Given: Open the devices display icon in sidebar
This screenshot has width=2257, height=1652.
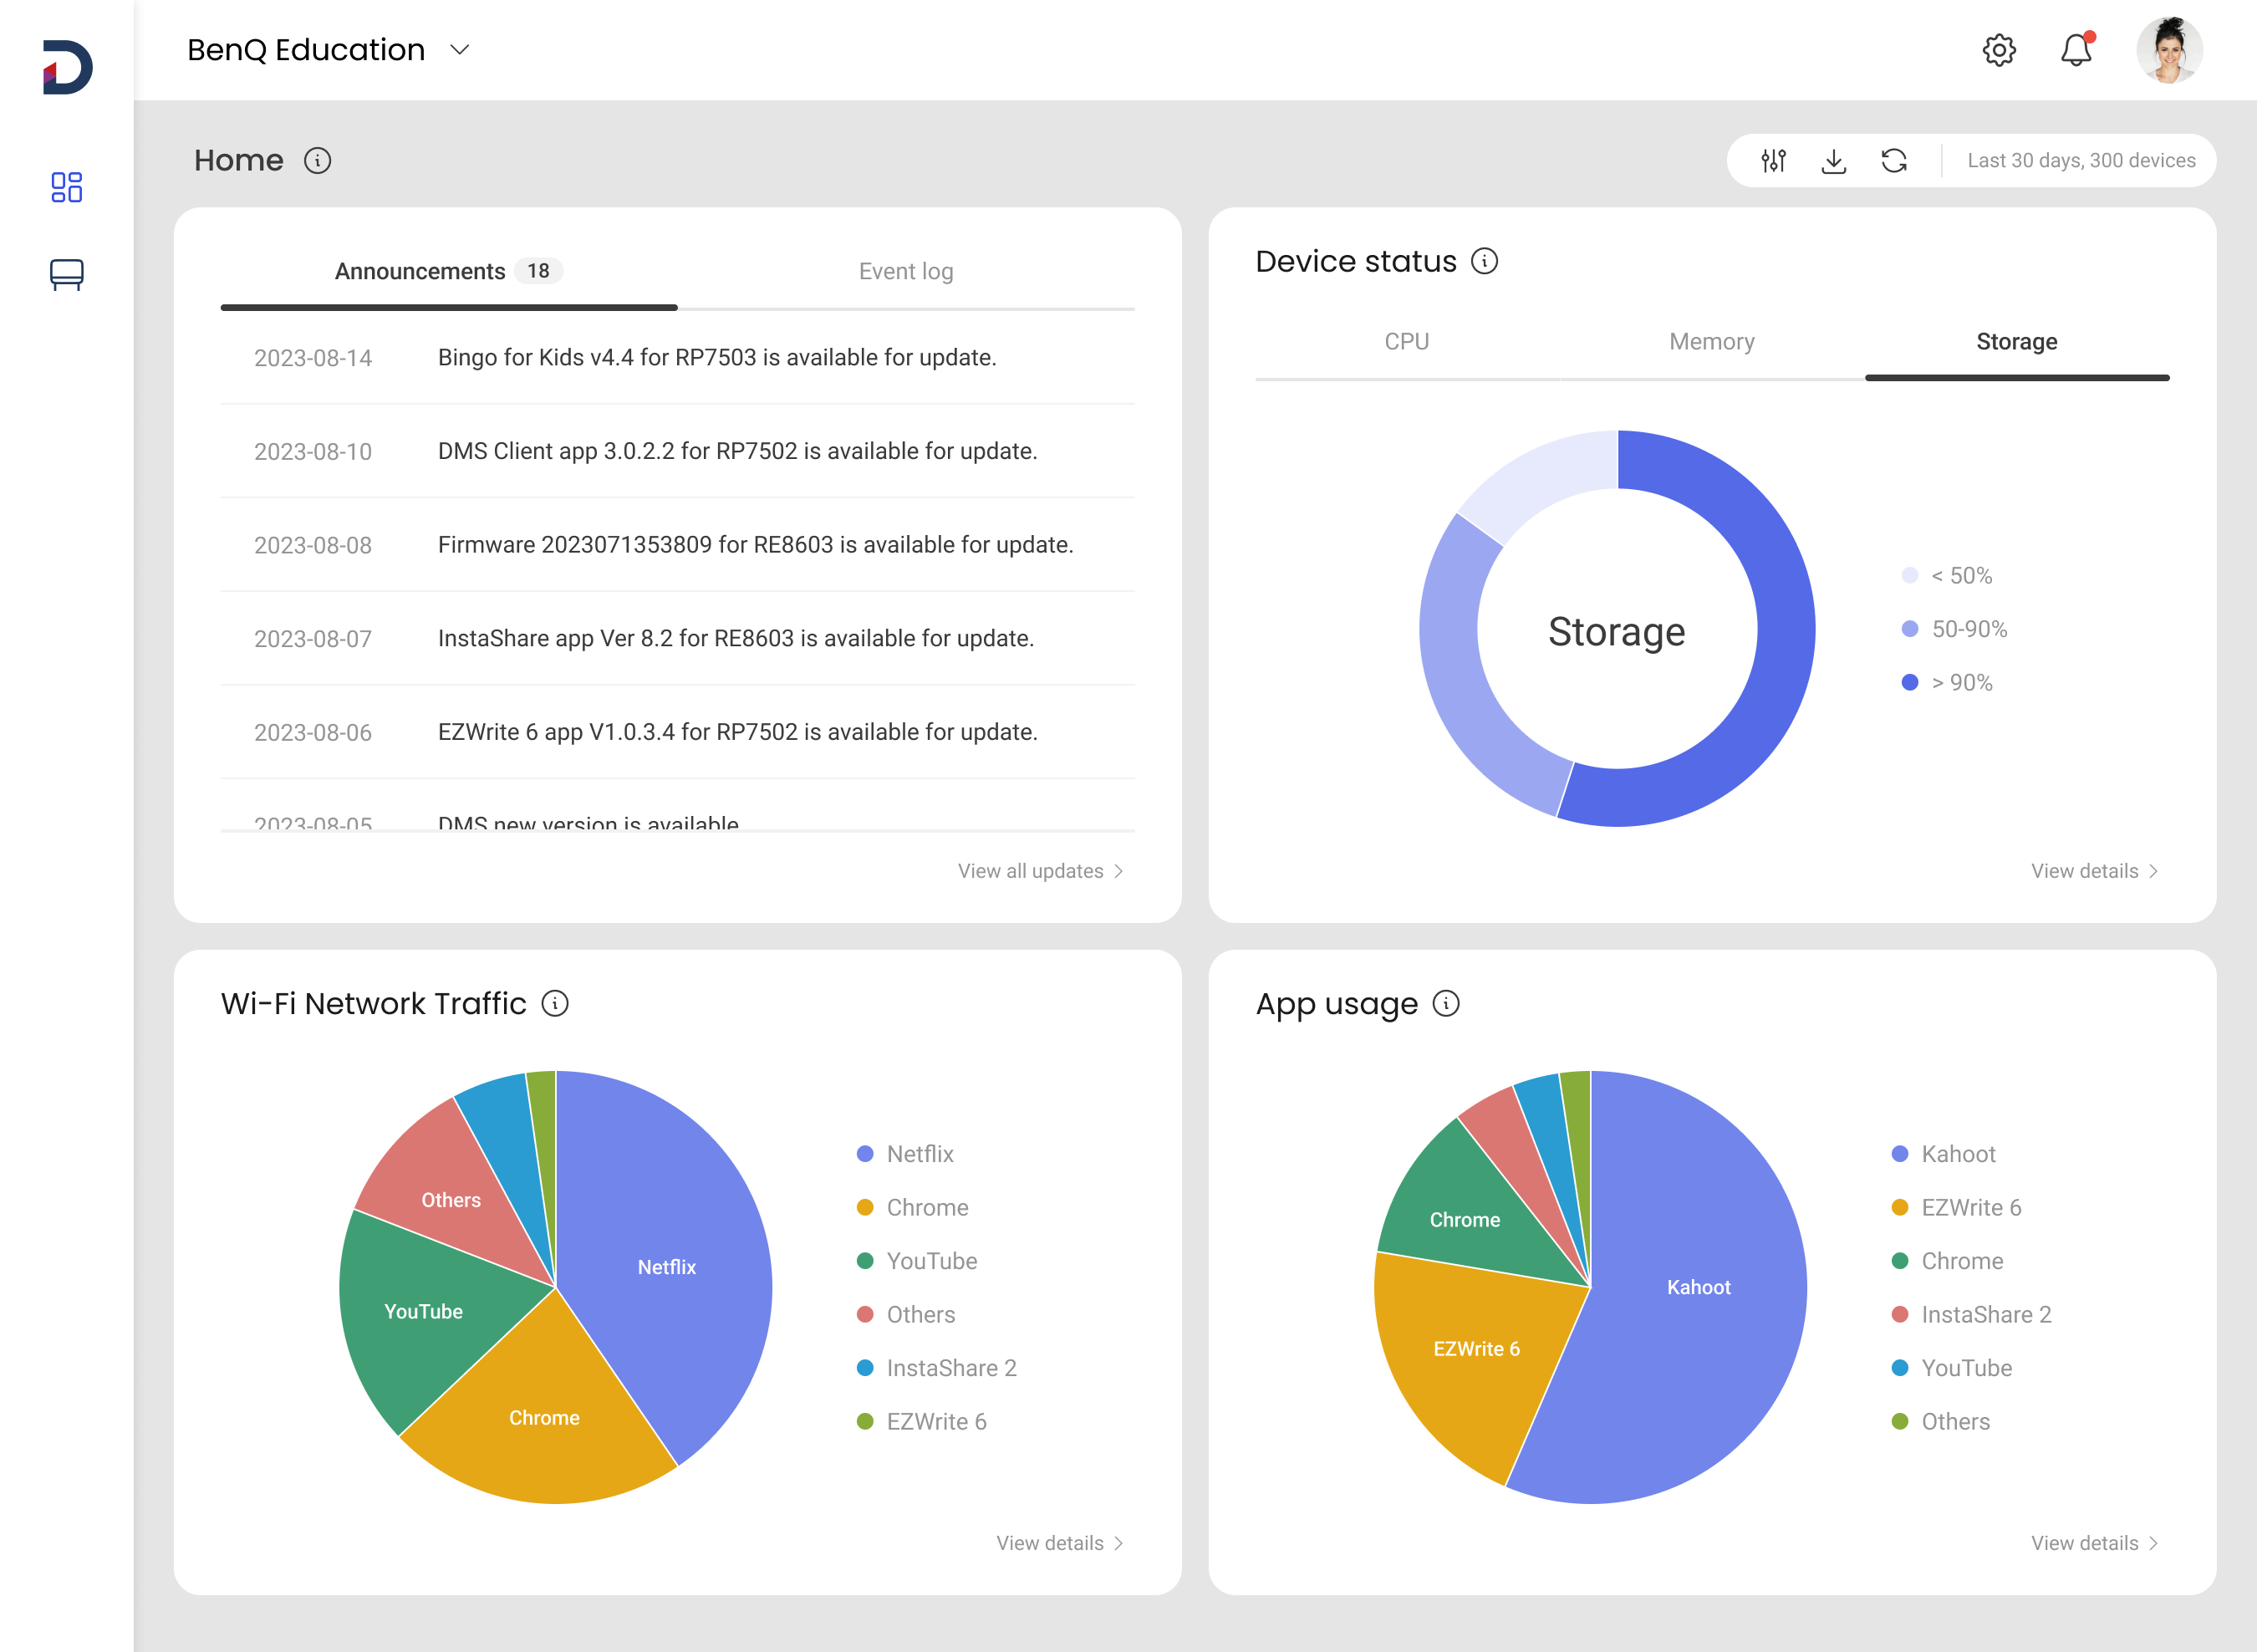Looking at the screenshot, I should coord(67,275).
